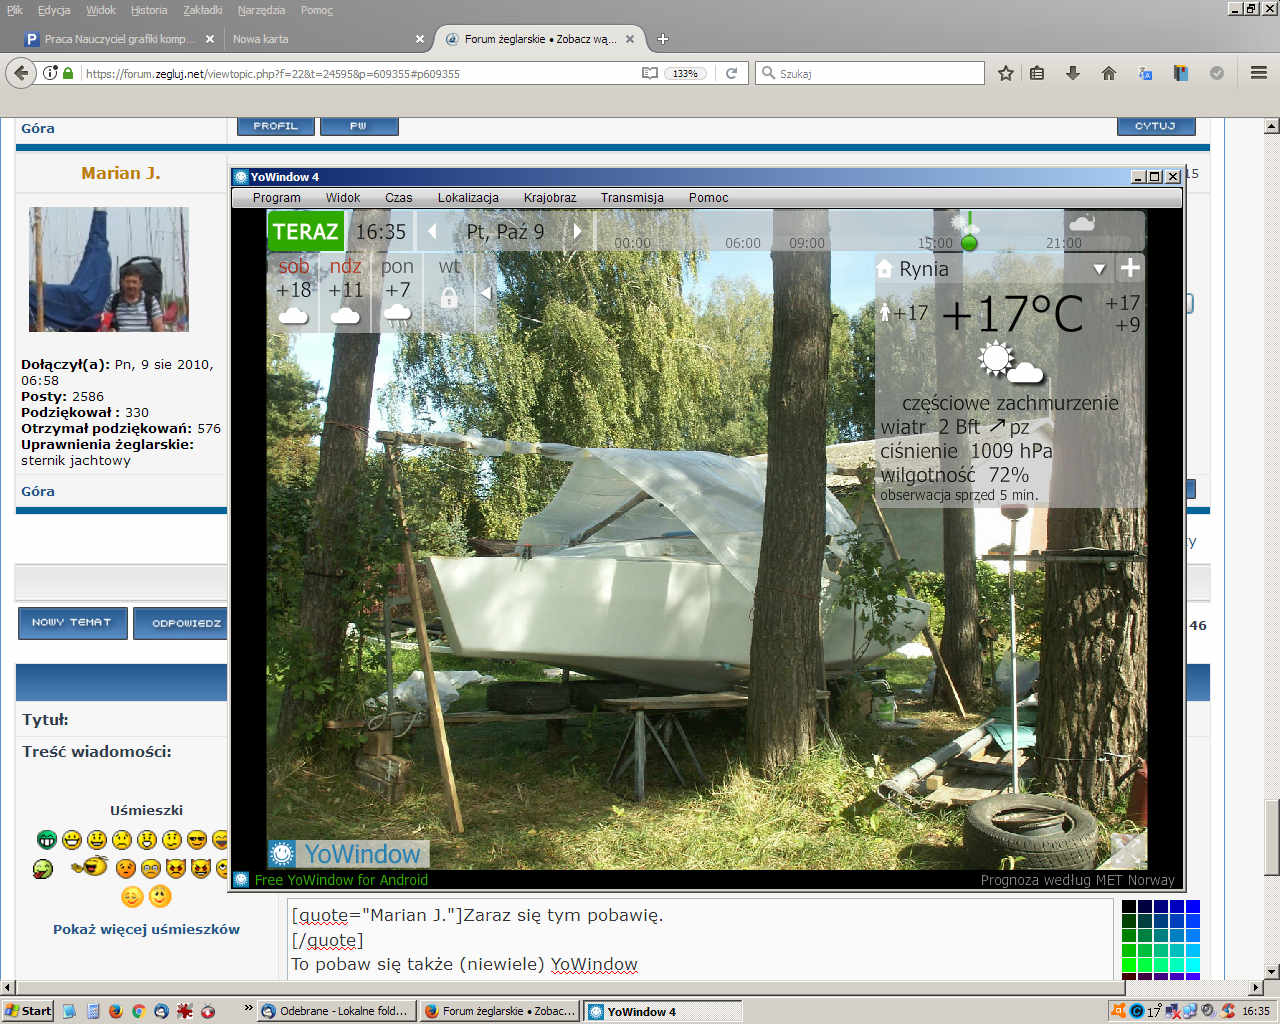1280x1024 pixels.
Task: Launch Chrome from the quick launch bar
Action: point(138,1011)
